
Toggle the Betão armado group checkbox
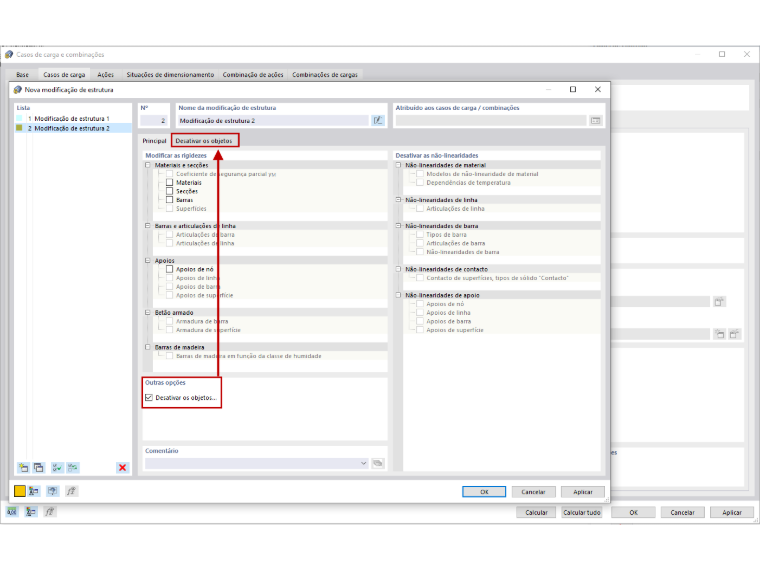(148, 313)
